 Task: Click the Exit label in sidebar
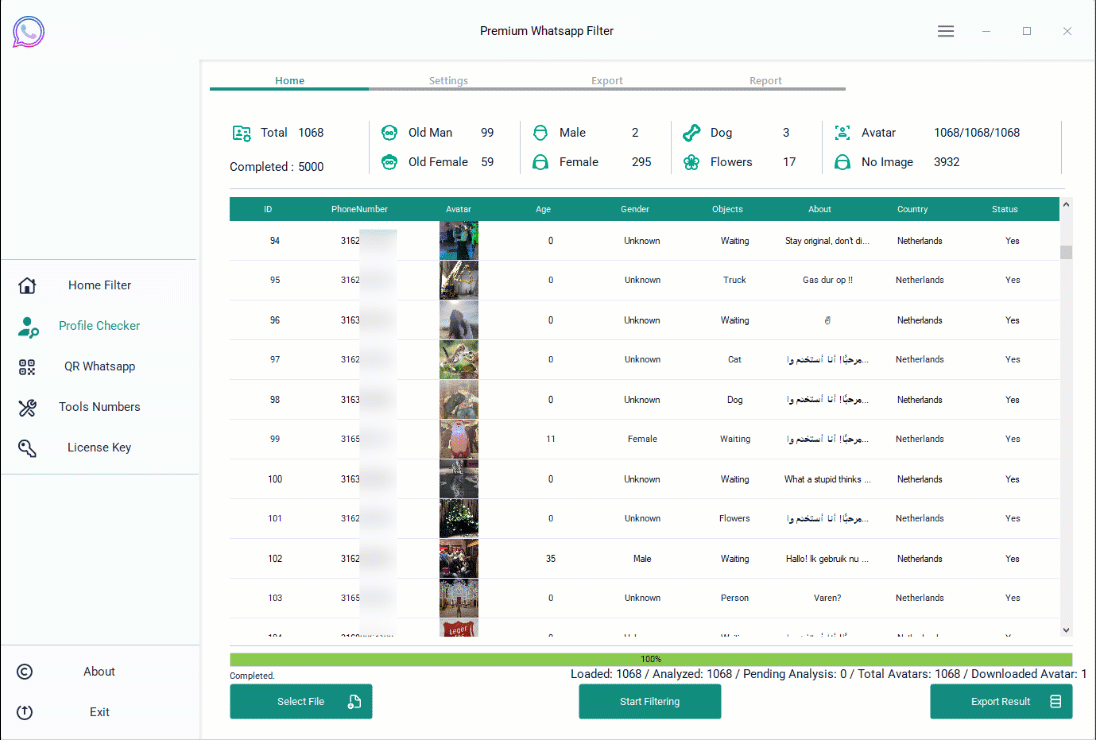coord(99,712)
